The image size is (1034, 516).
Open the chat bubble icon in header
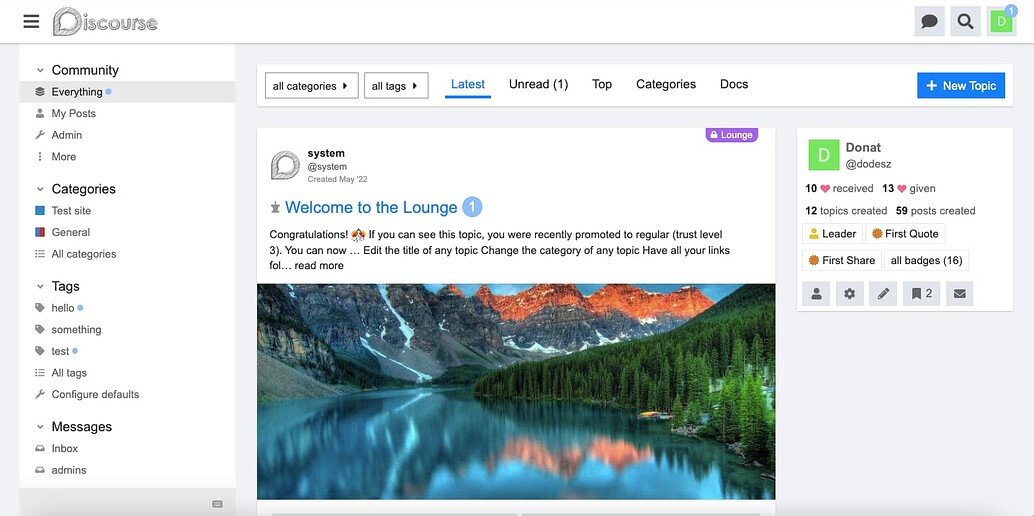pyautogui.click(x=929, y=22)
